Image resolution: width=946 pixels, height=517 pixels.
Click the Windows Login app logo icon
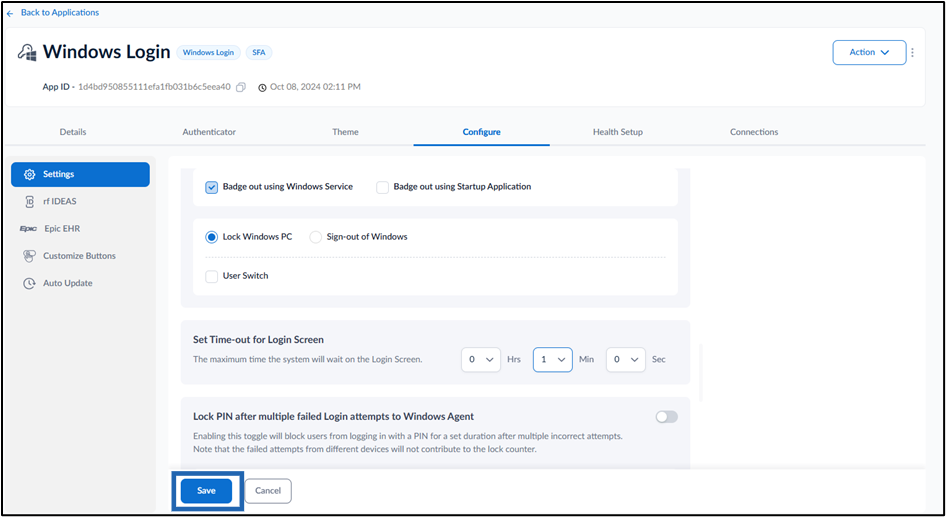[27, 52]
